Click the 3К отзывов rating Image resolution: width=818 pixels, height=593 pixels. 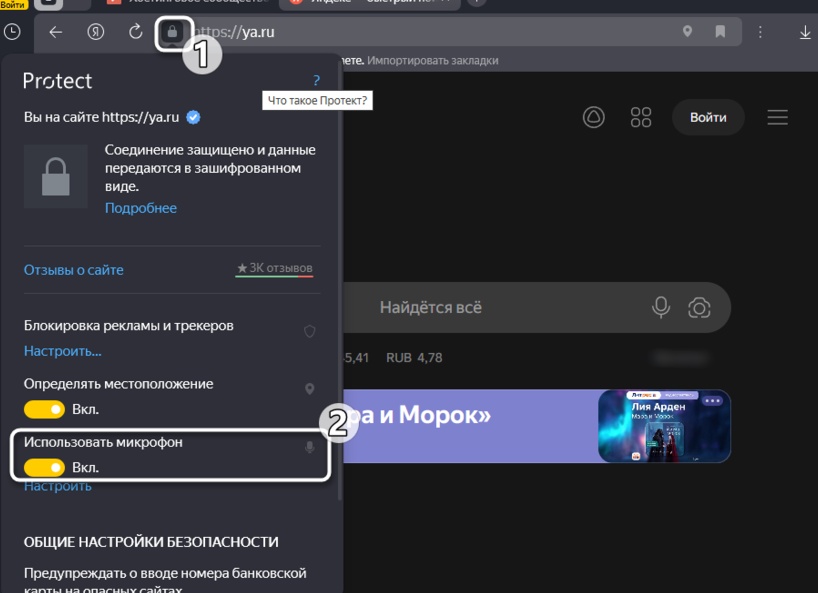click(x=274, y=269)
